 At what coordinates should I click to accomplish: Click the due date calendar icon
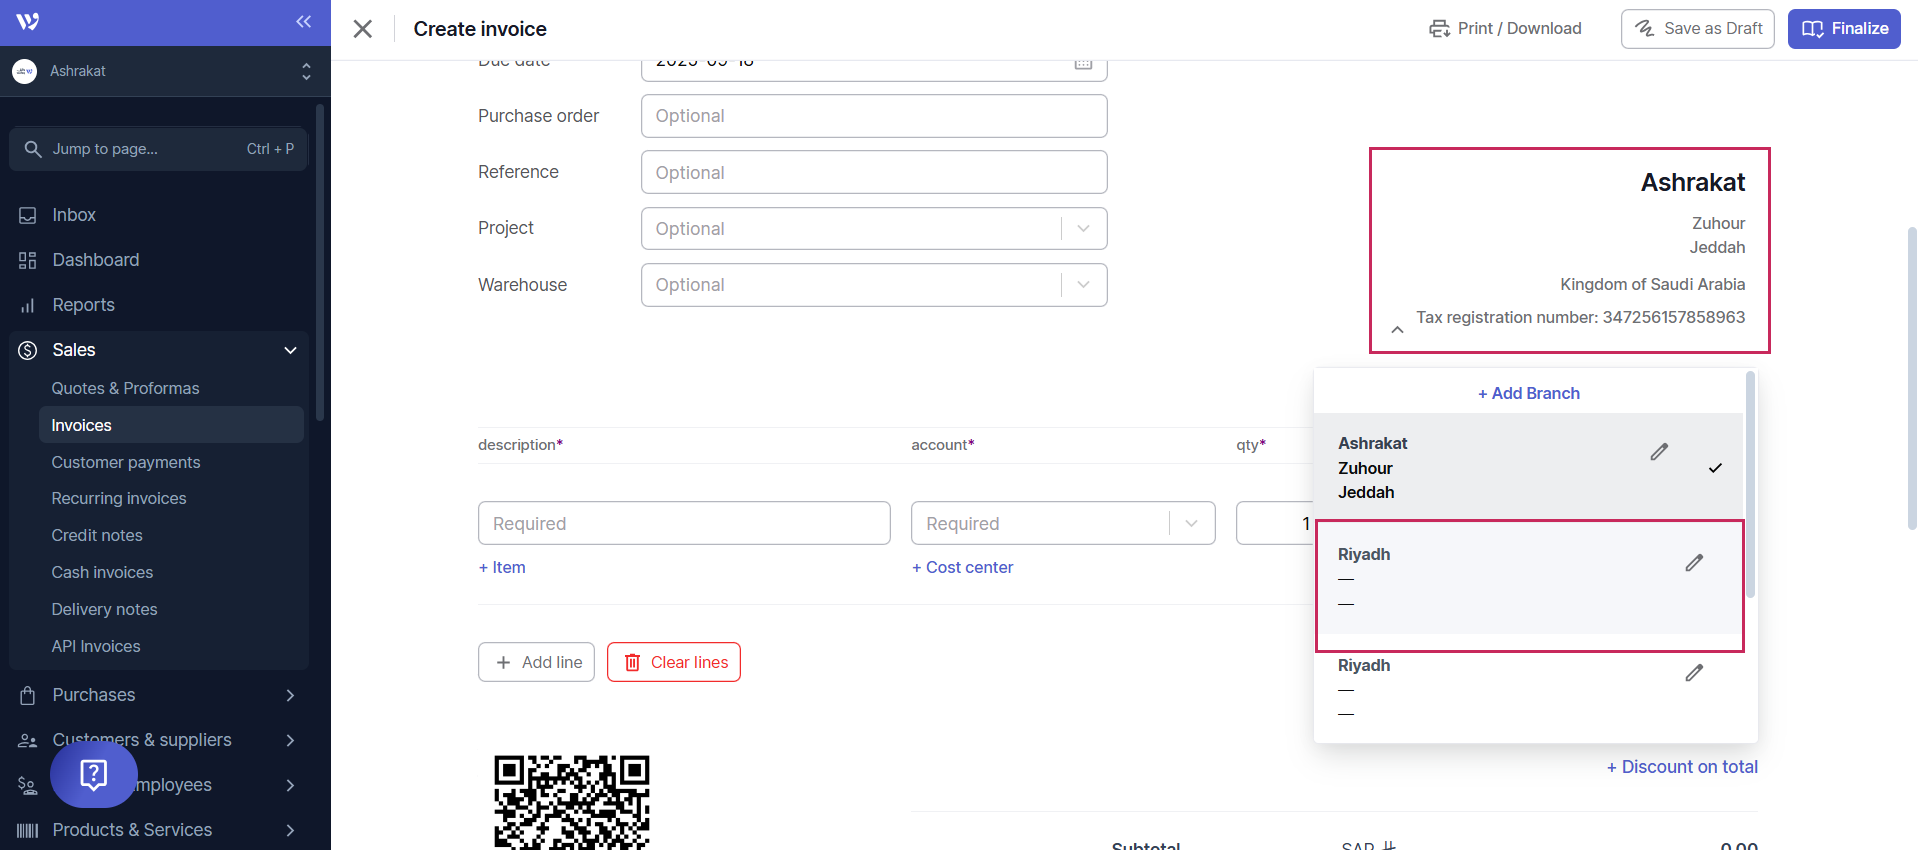point(1083,64)
